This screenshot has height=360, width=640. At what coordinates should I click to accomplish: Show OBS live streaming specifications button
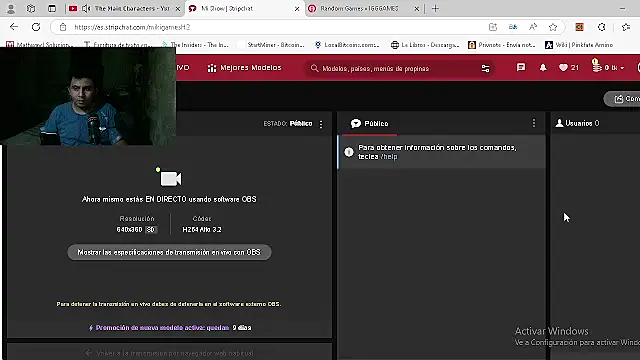pyautogui.click(x=169, y=252)
